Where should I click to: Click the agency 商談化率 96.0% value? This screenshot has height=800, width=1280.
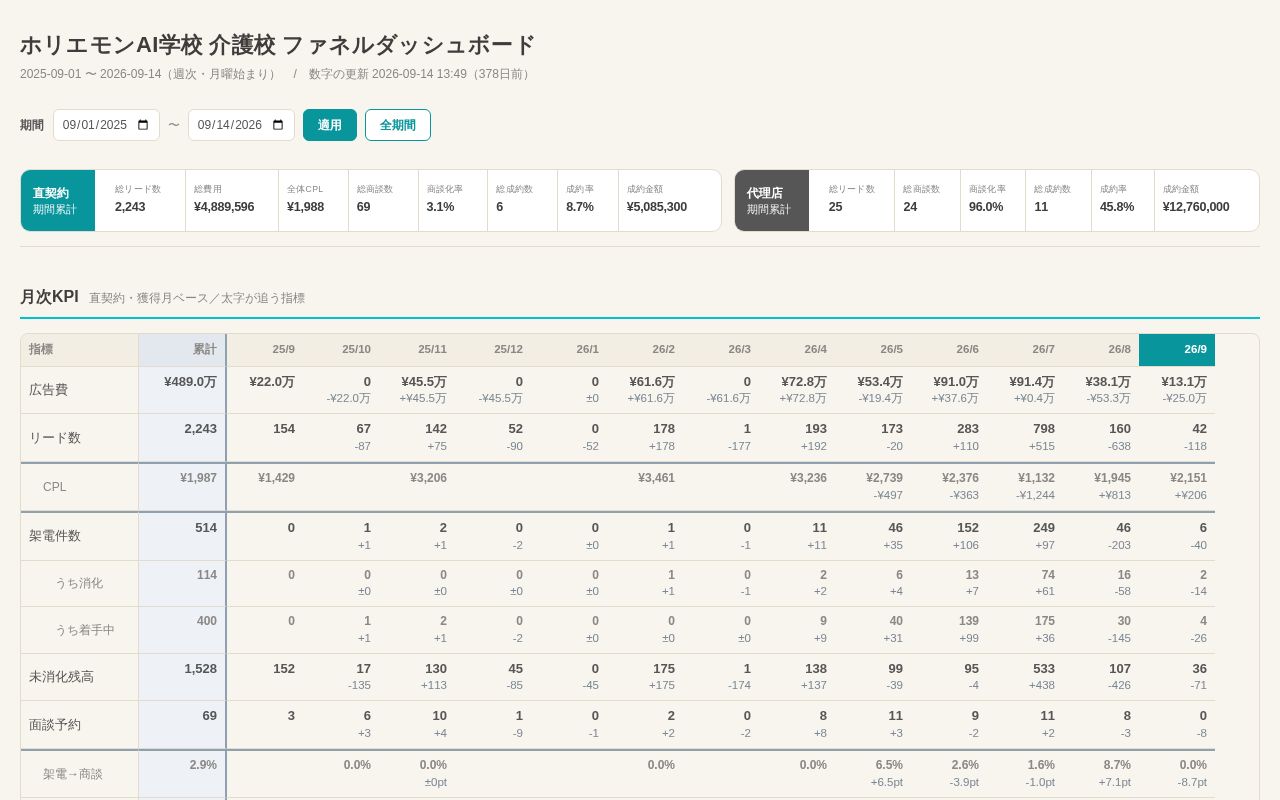(986, 207)
